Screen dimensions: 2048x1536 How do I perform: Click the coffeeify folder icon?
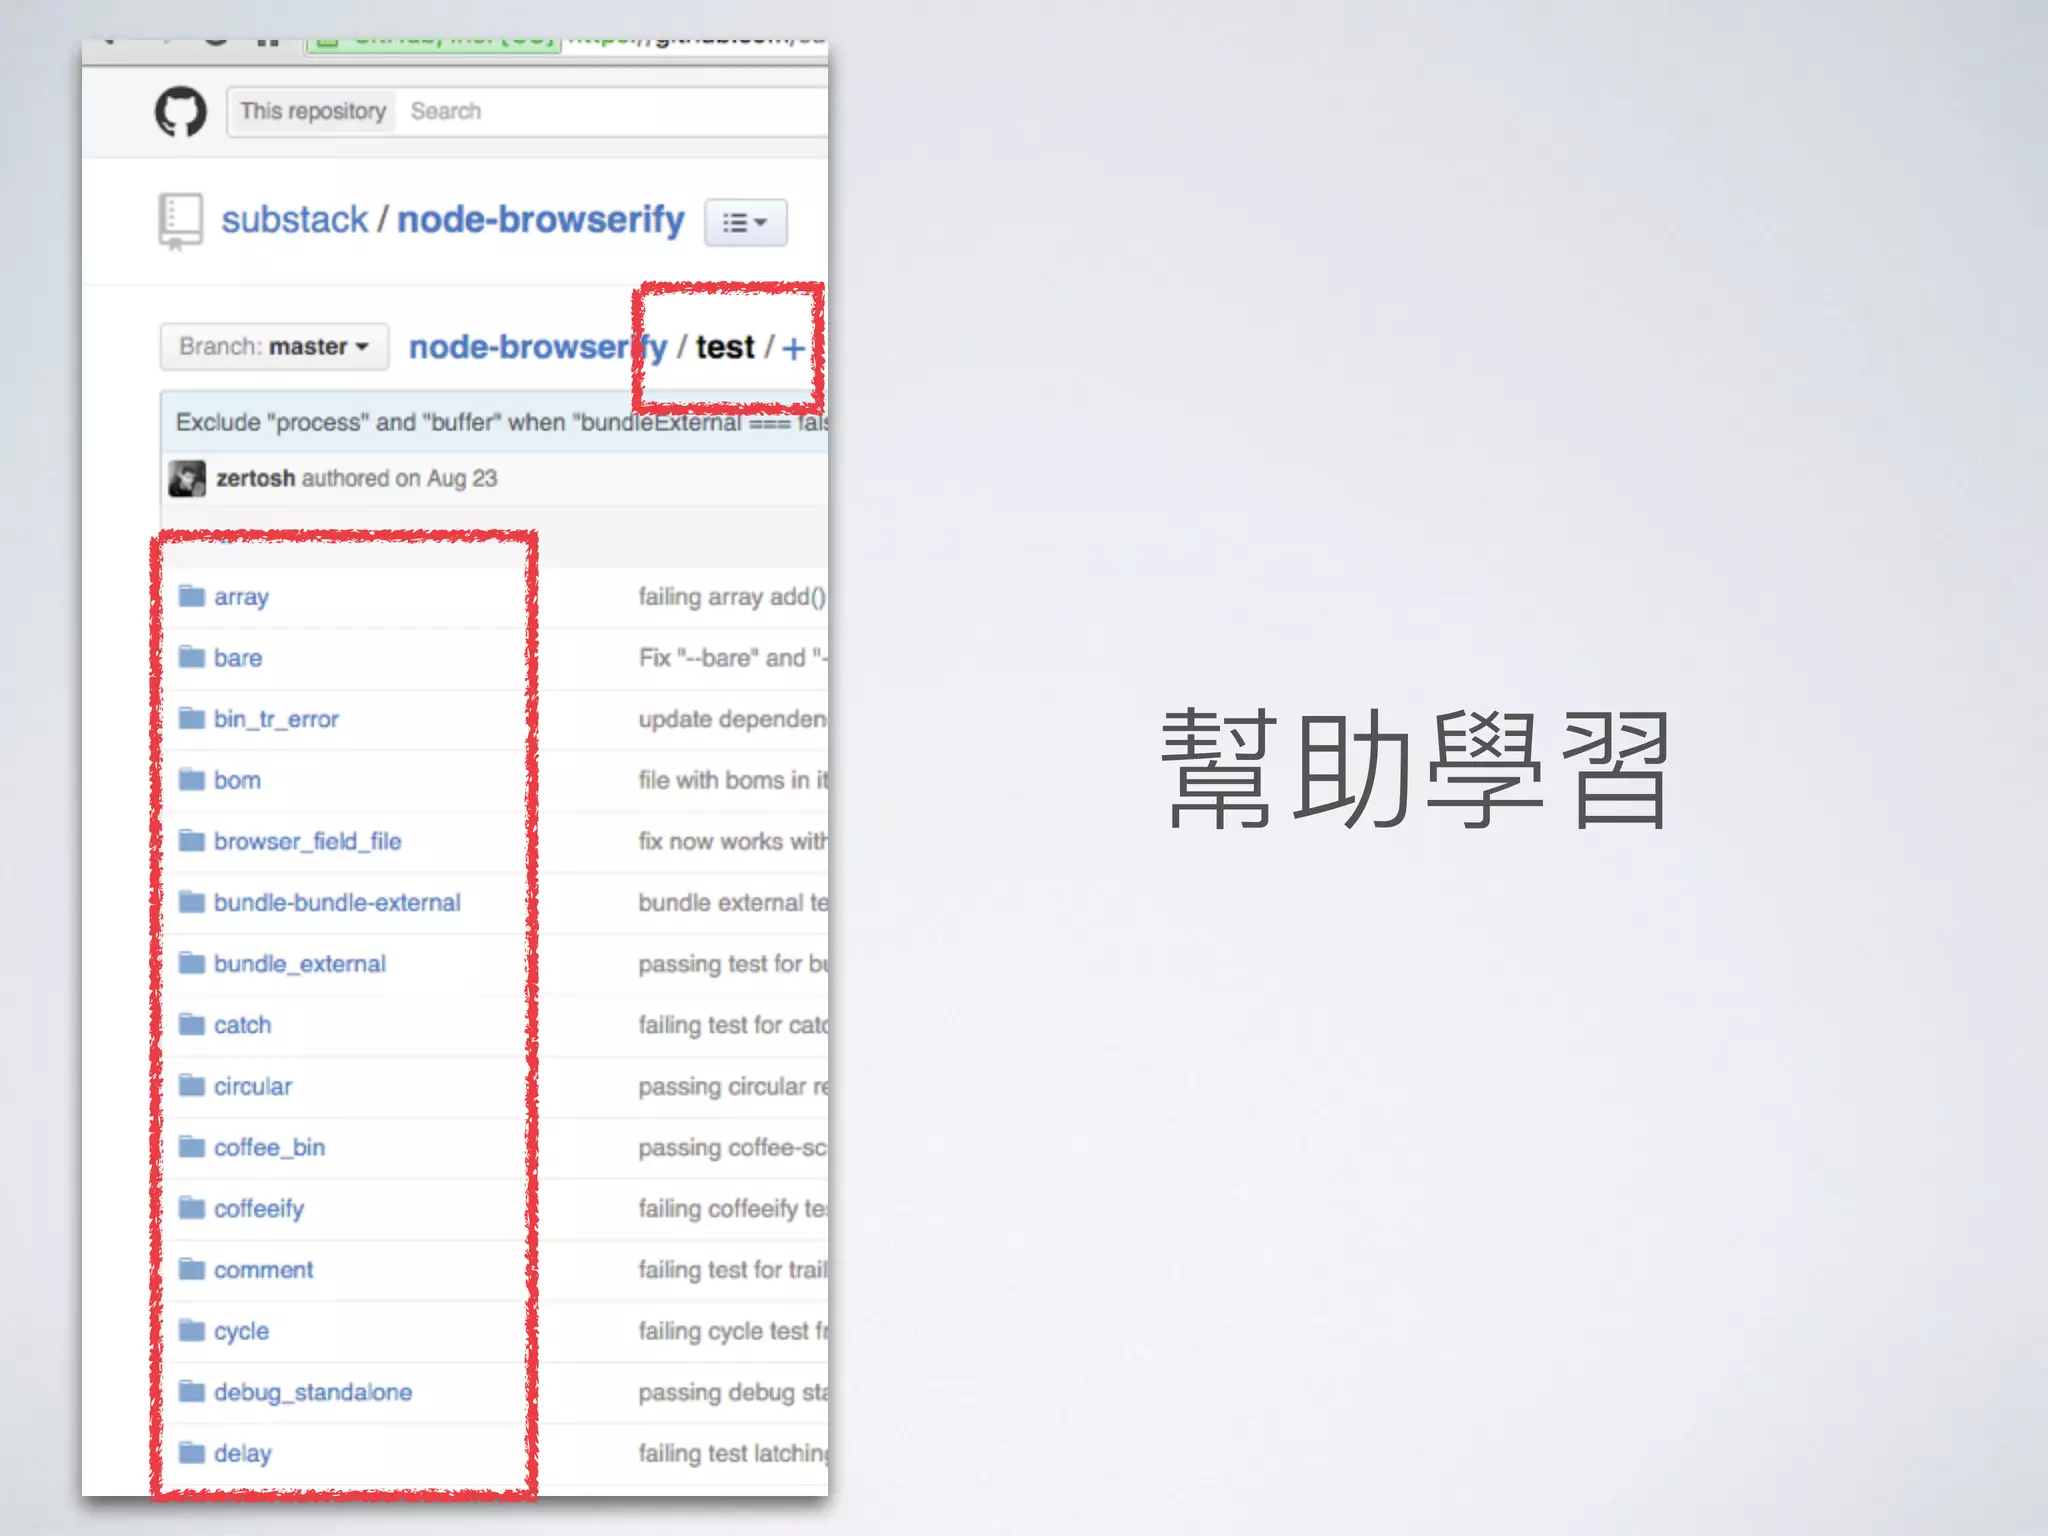pyautogui.click(x=191, y=1208)
